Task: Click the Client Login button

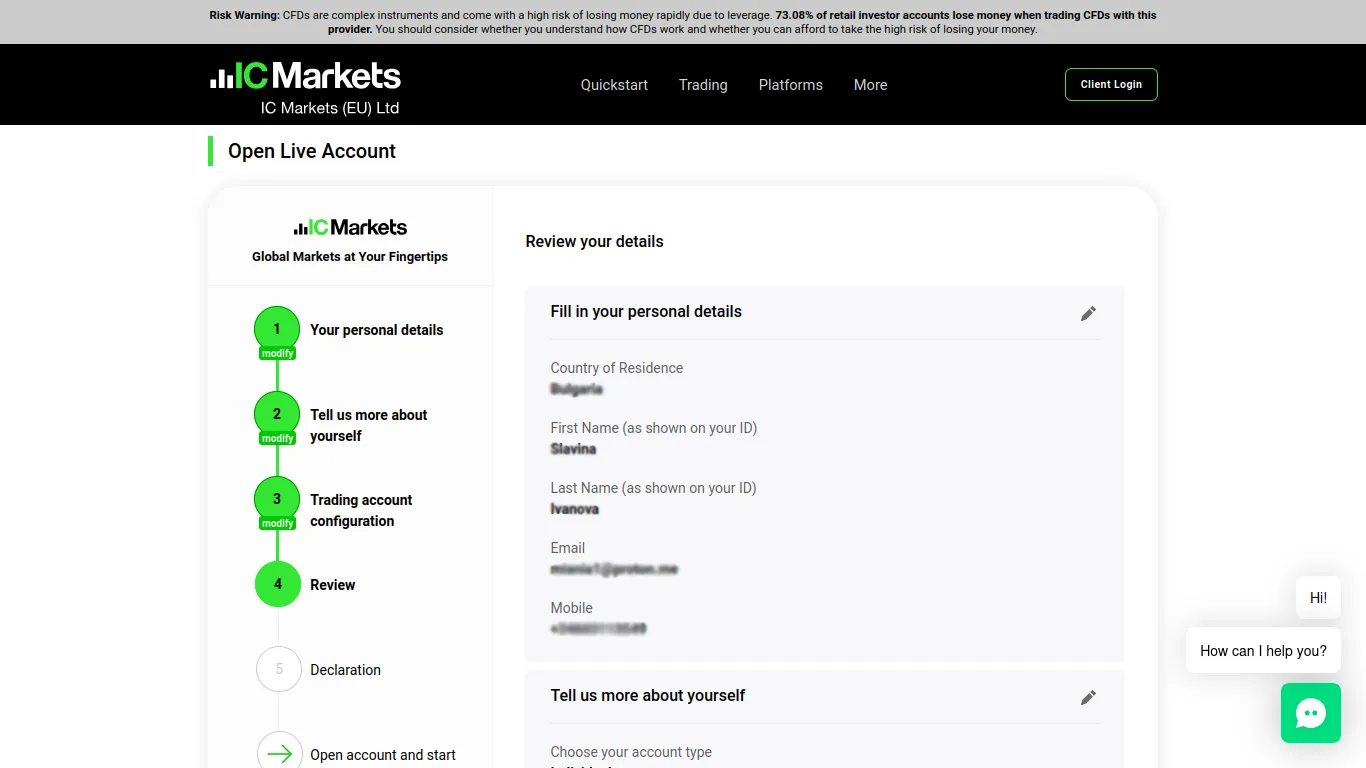Action: tap(1111, 84)
